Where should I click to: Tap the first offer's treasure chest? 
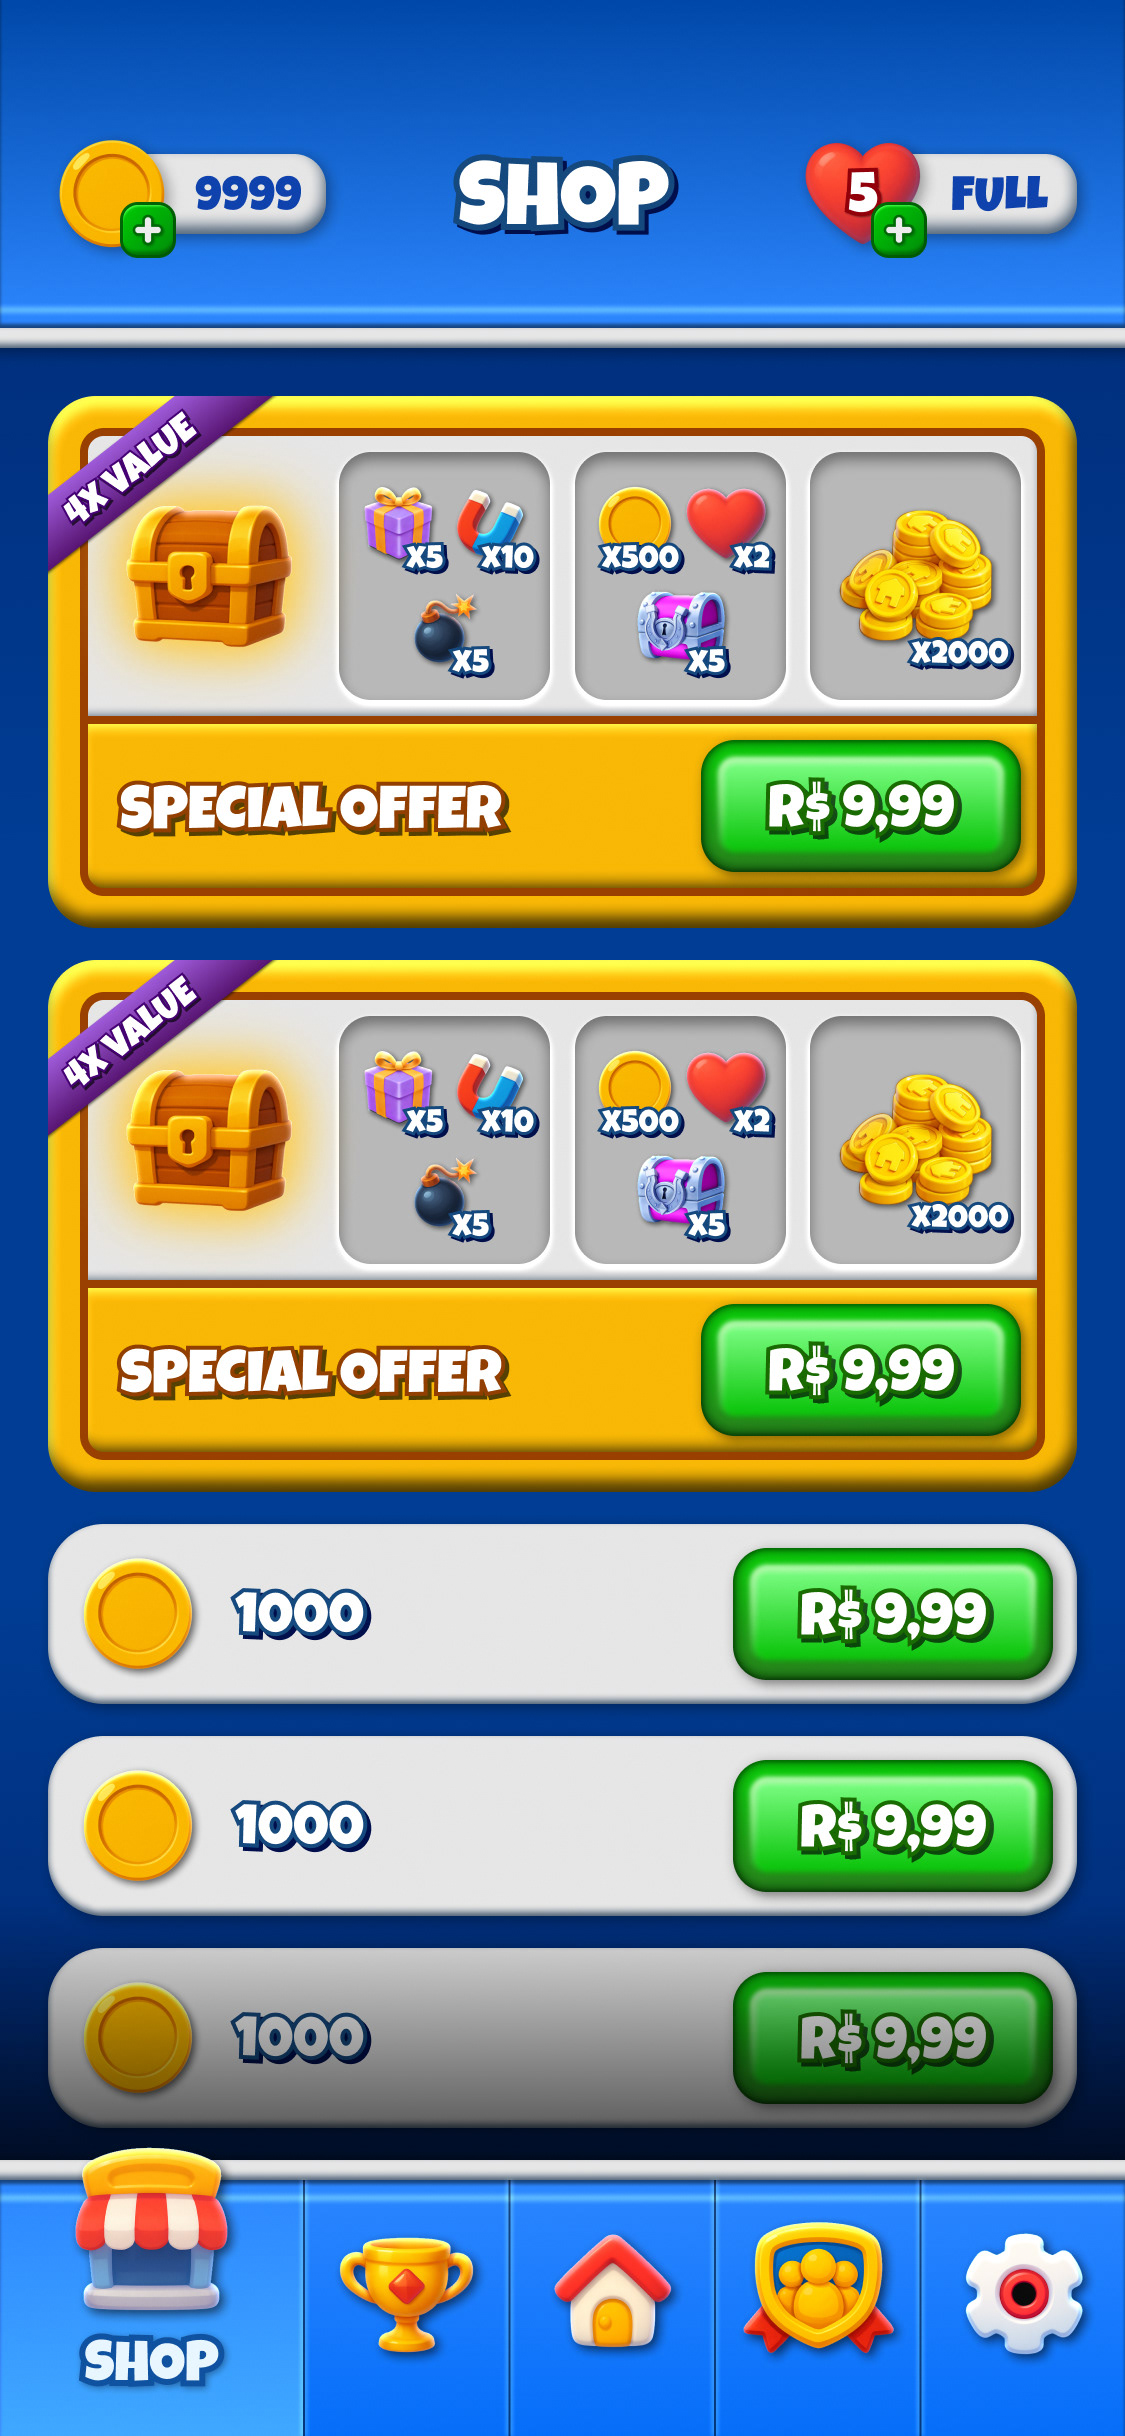pos(208,576)
